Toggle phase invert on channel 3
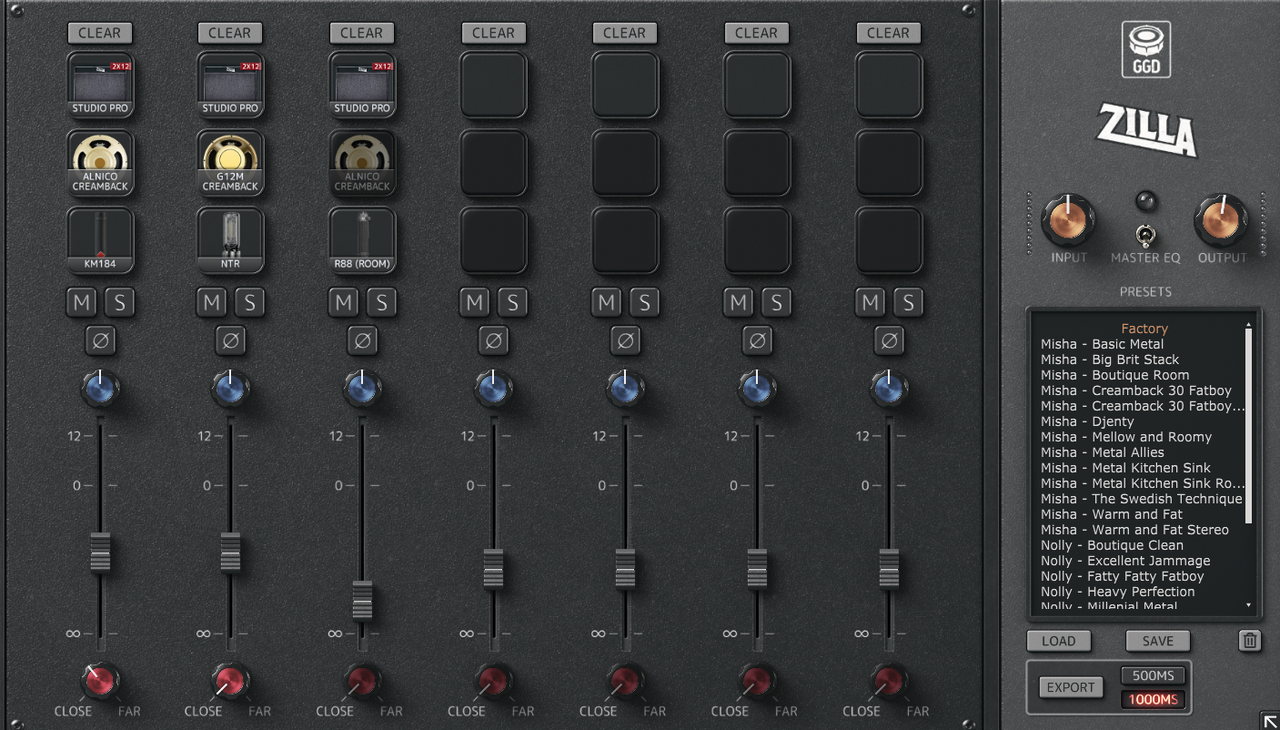 (362, 341)
